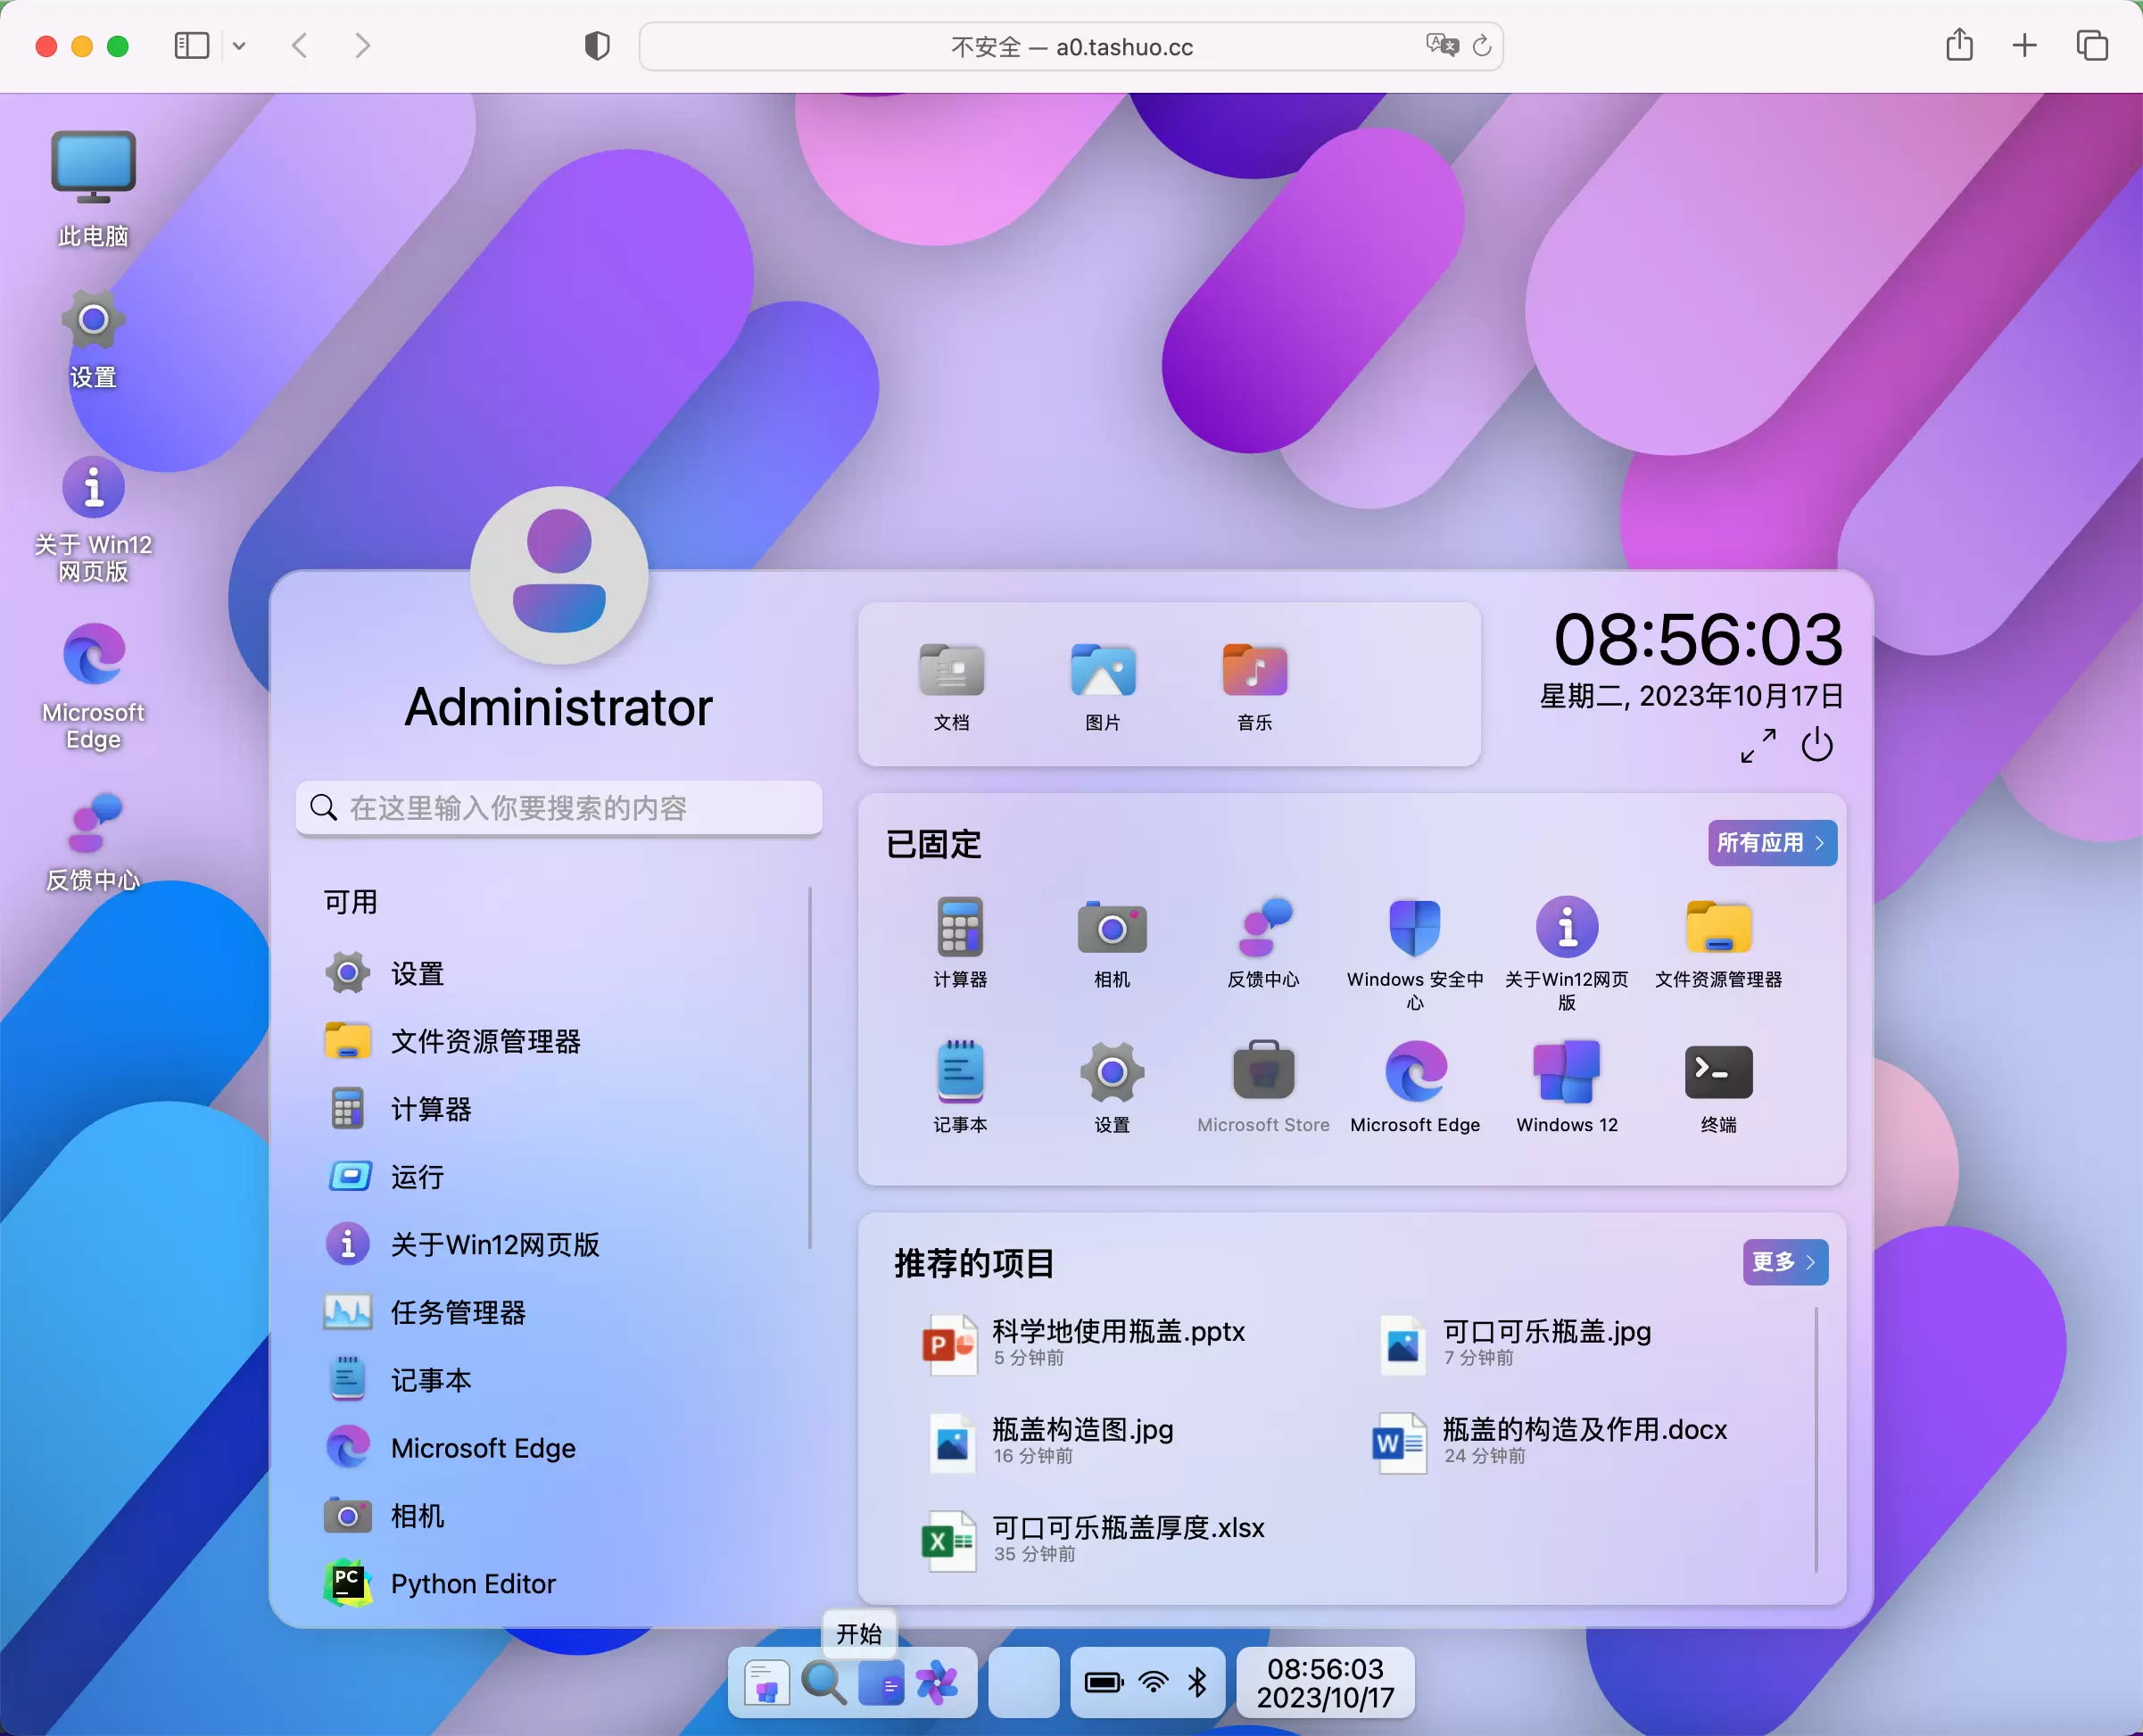The height and width of the screenshot is (1736, 2143).
Task: Click the a0.tashuo.cc address bar
Action: [1071, 46]
